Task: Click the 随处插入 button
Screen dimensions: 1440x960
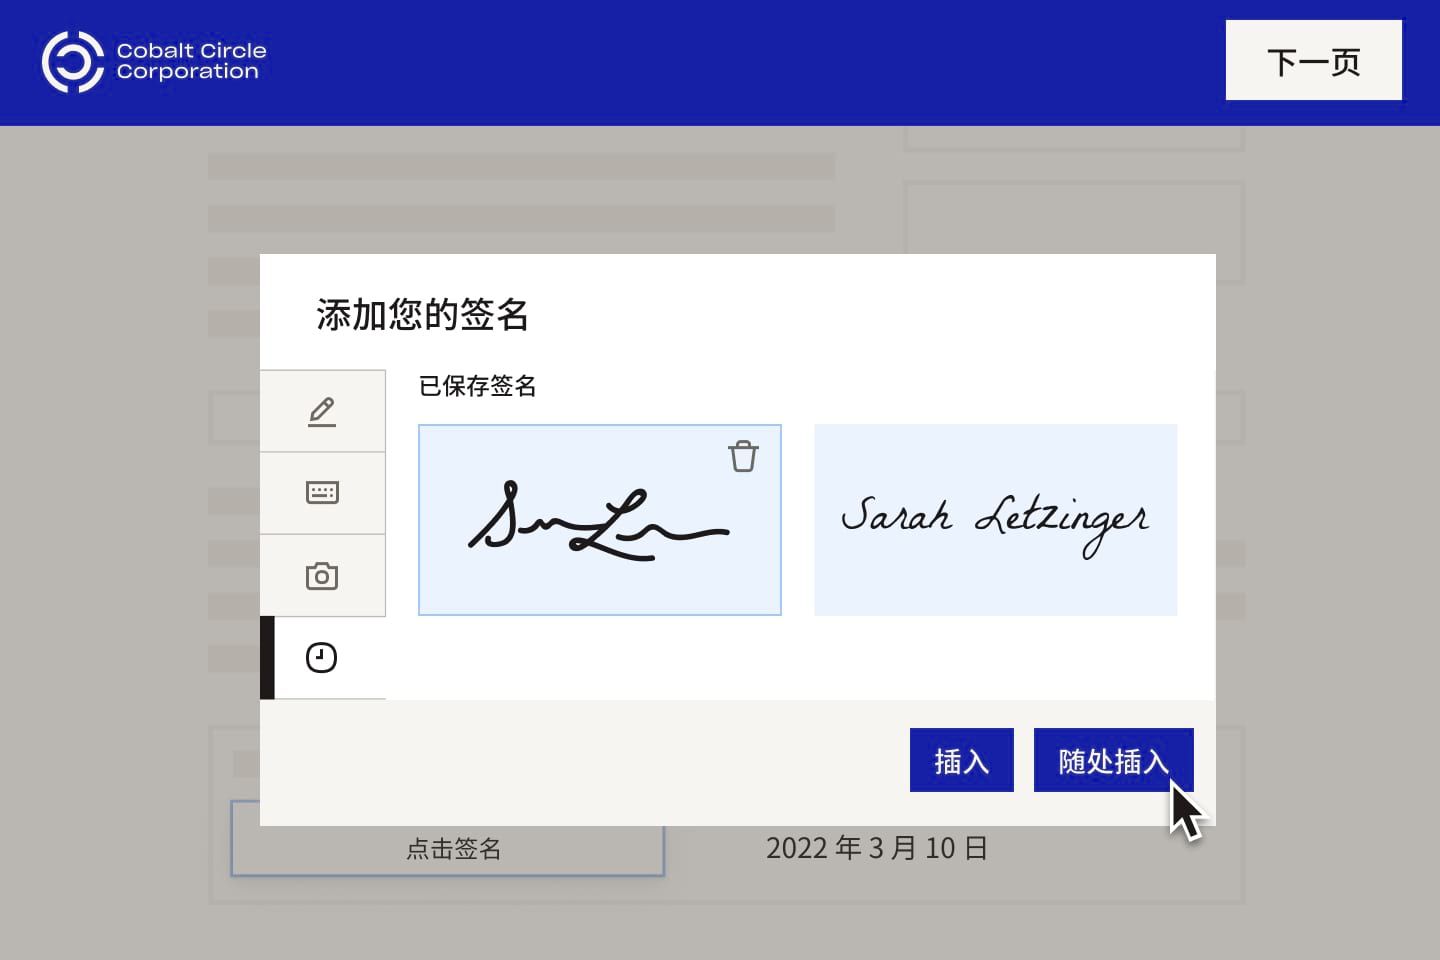Action: point(1113,760)
